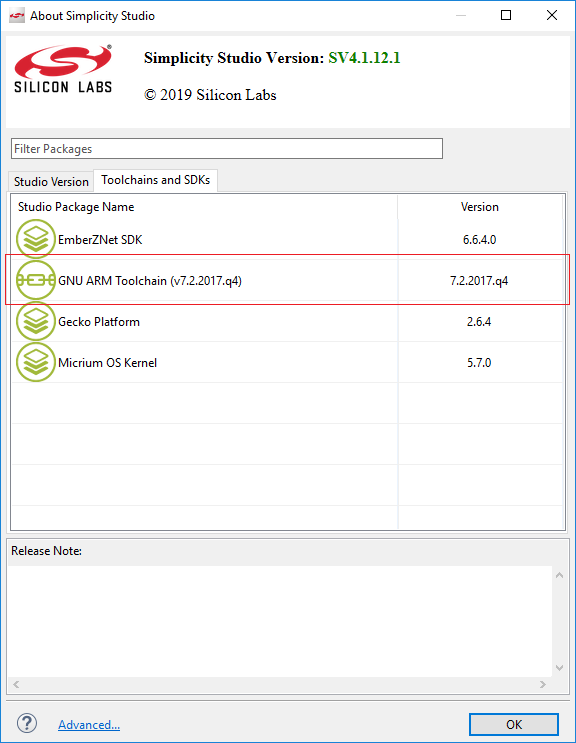576x743 pixels.
Task: Open help via the question mark icon
Action: 27,724
